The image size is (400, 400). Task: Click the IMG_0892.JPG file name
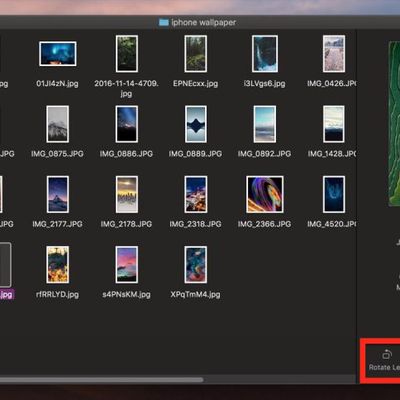pyautogui.click(x=264, y=154)
